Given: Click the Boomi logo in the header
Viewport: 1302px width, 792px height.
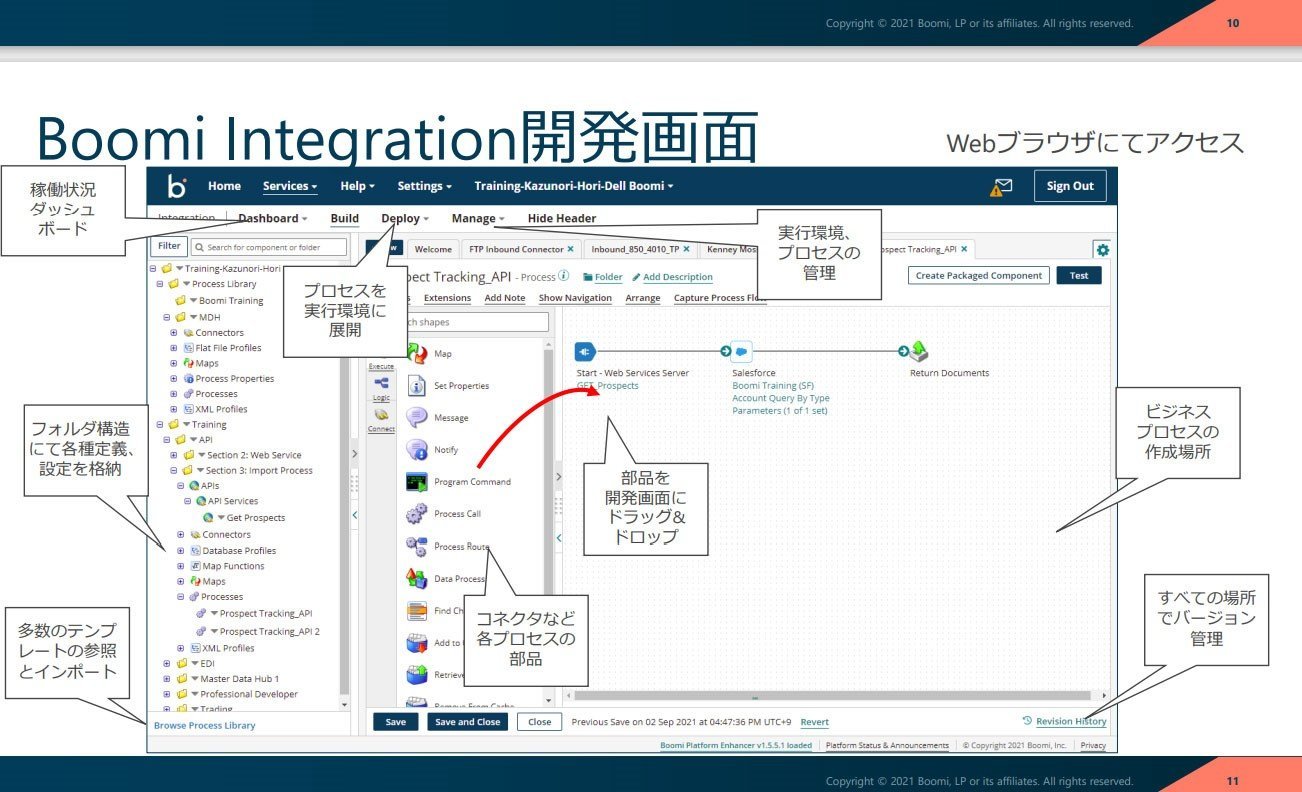Looking at the screenshot, I should click(x=177, y=186).
